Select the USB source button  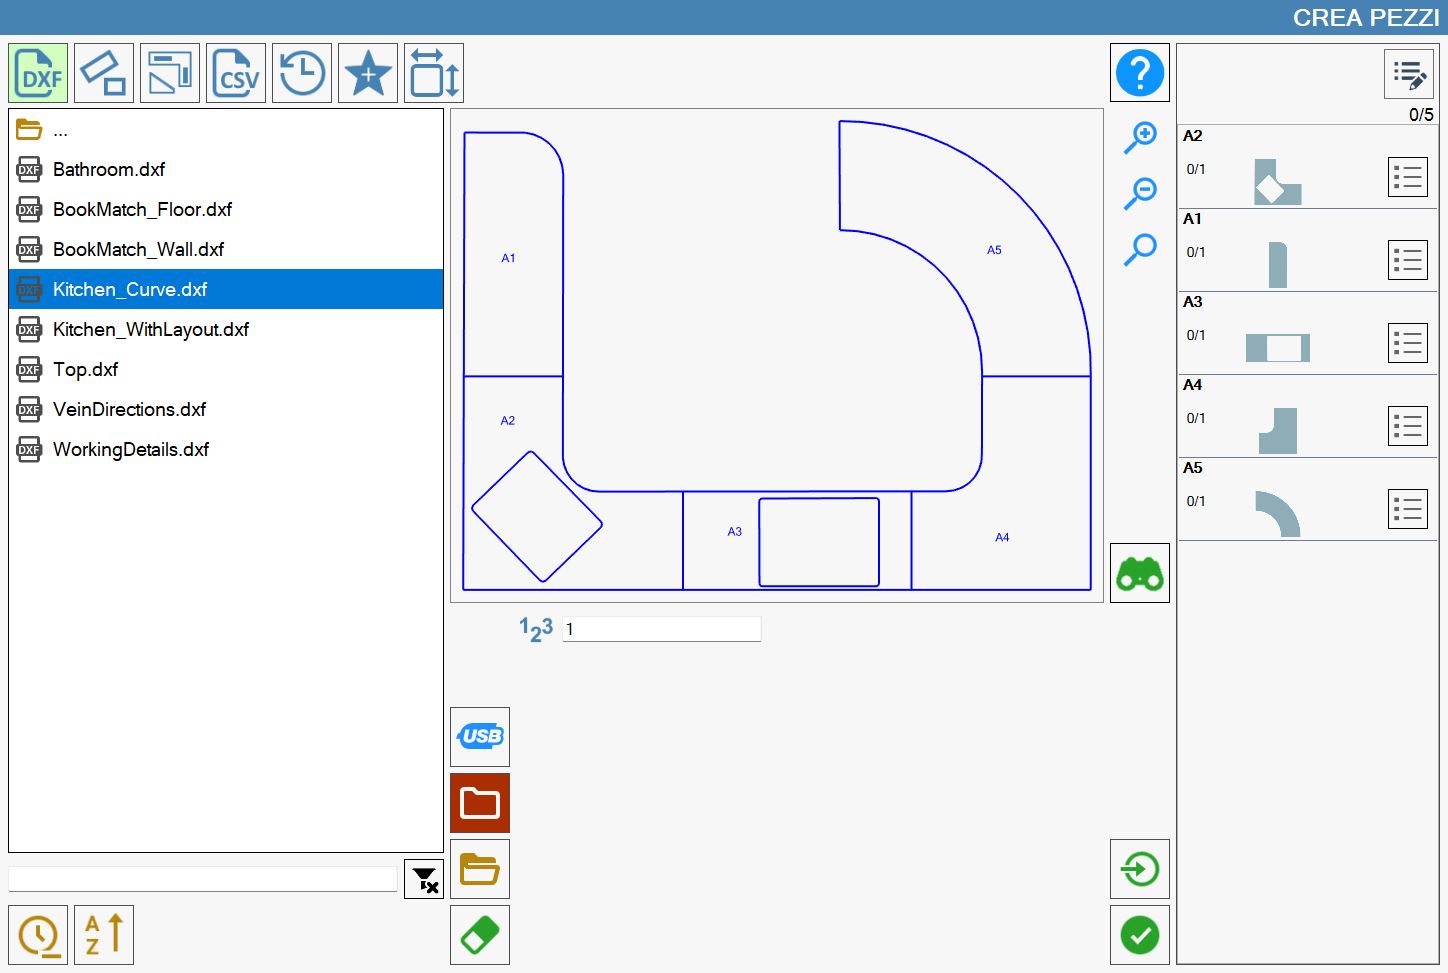pyautogui.click(x=480, y=737)
